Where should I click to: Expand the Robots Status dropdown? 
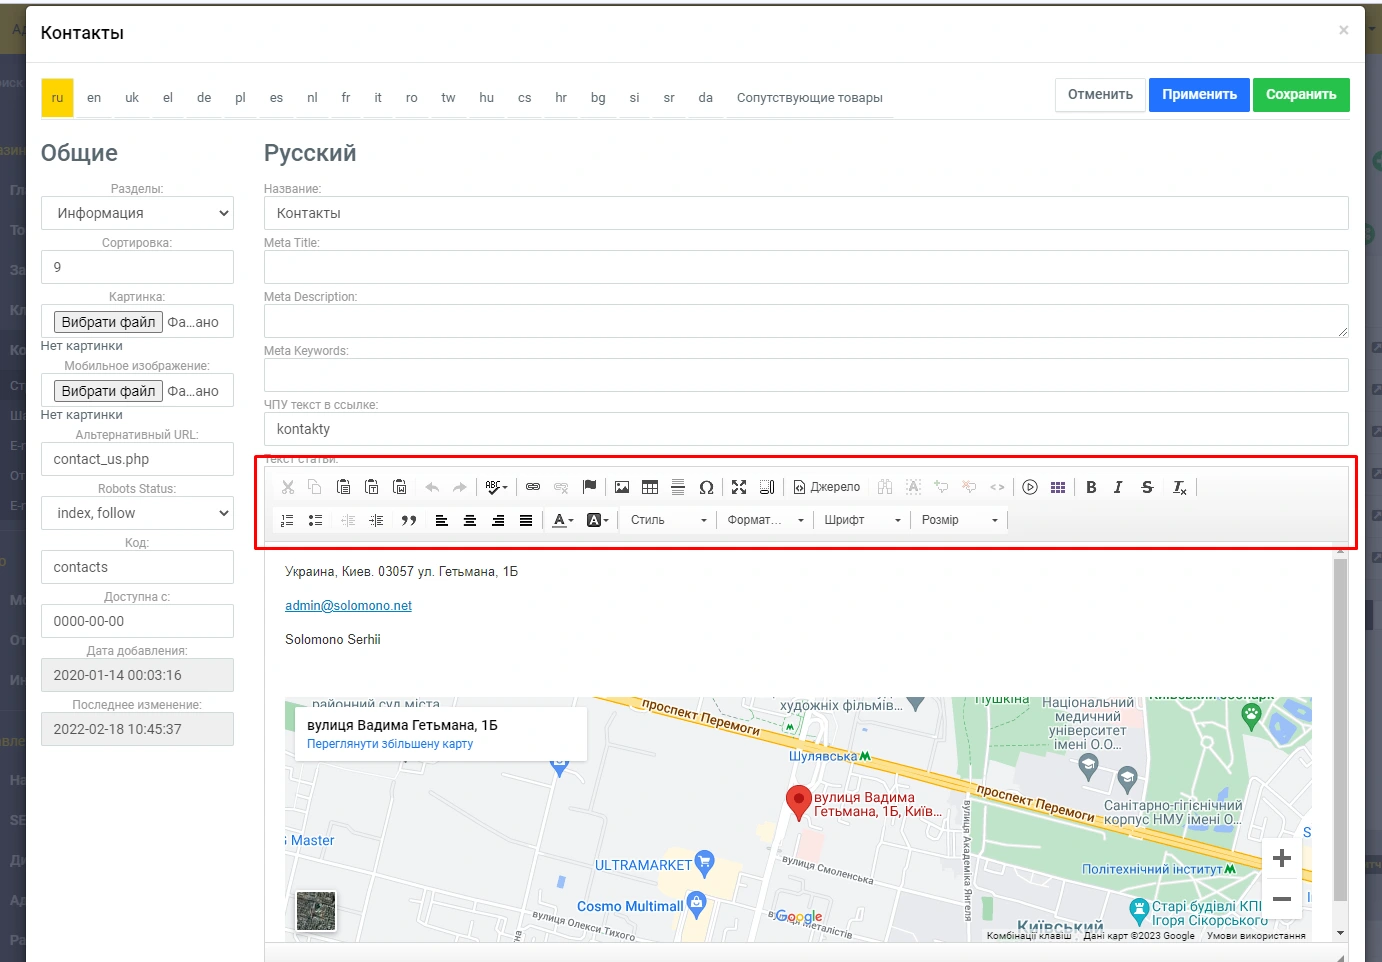137,513
